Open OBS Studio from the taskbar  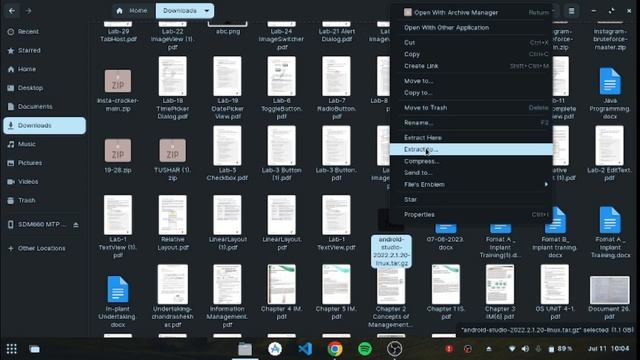coord(394,349)
